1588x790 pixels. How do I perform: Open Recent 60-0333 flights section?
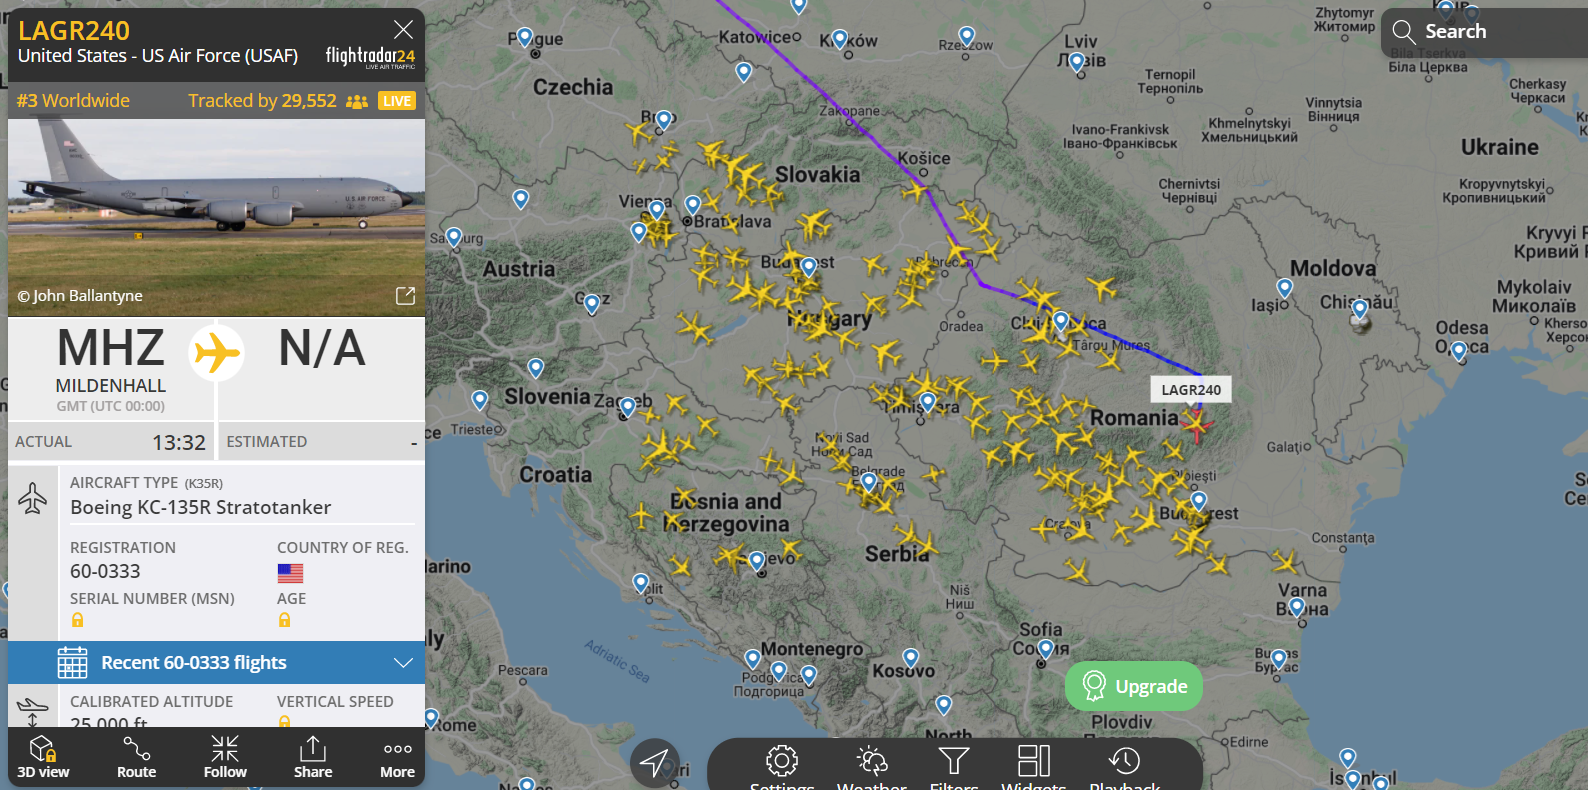(216, 663)
